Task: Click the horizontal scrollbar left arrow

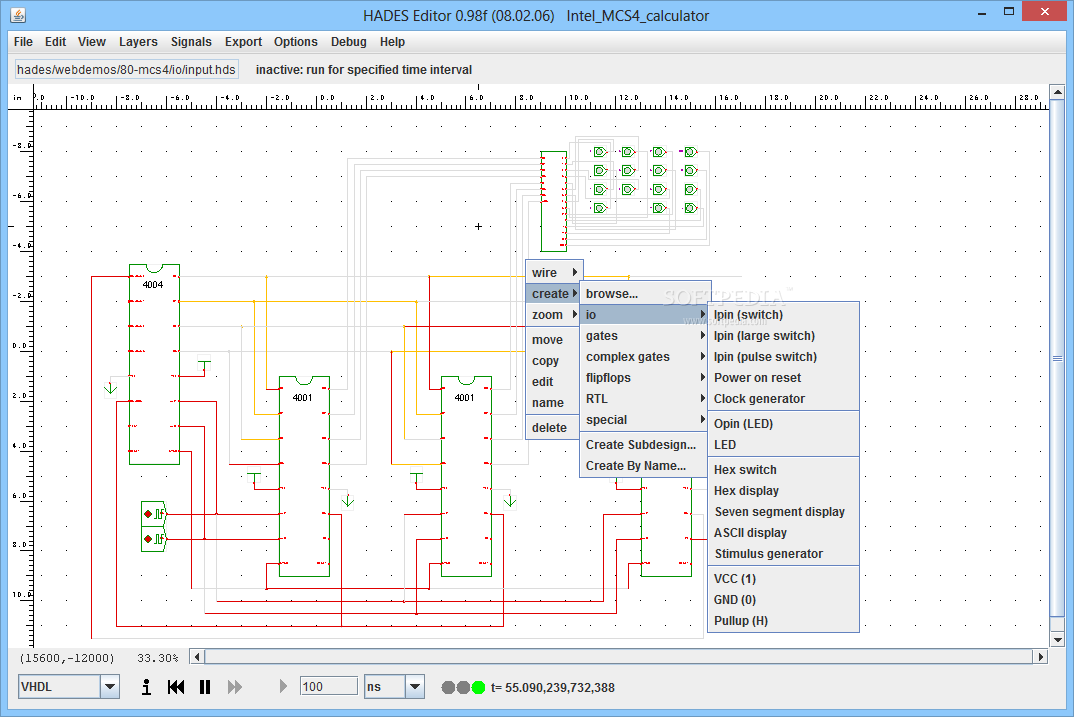Action: click(197, 657)
